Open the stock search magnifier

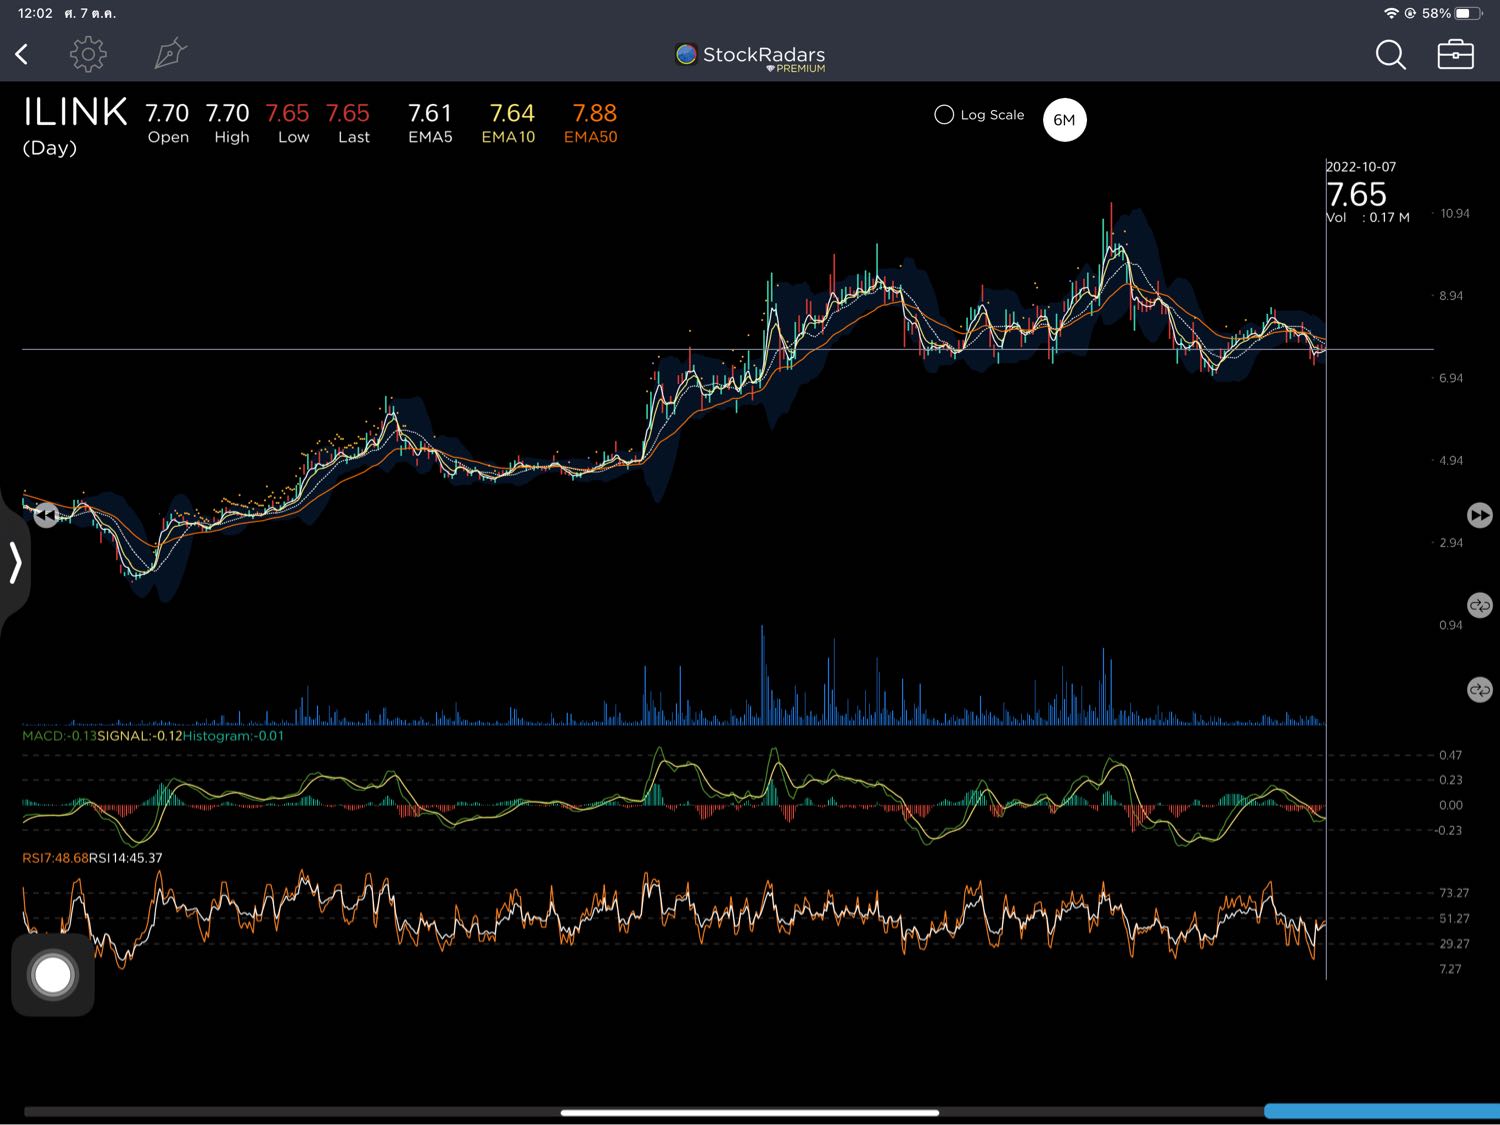[x=1390, y=55]
